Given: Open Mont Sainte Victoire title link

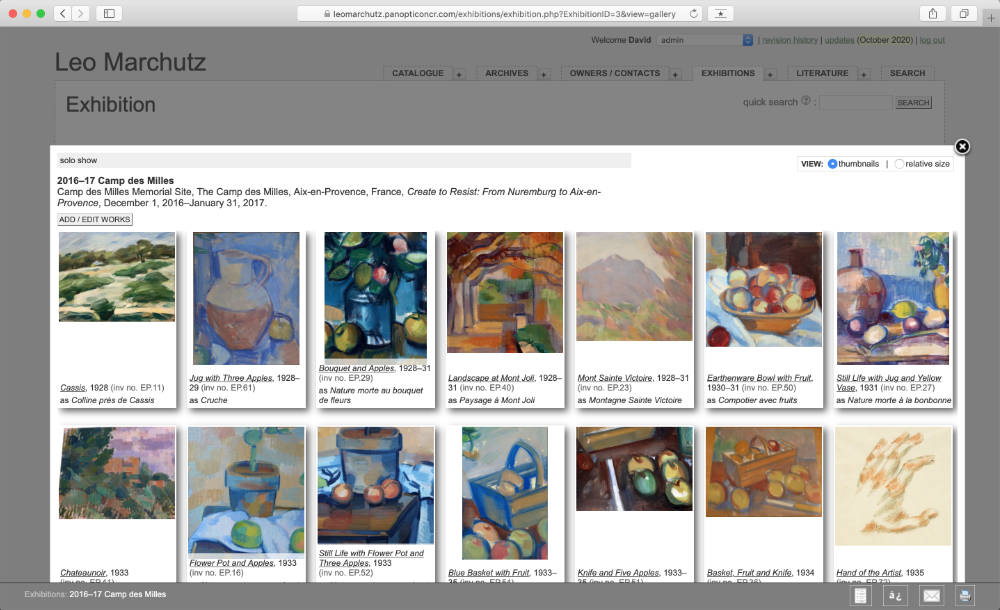Looking at the screenshot, I should (x=615, y=378).
